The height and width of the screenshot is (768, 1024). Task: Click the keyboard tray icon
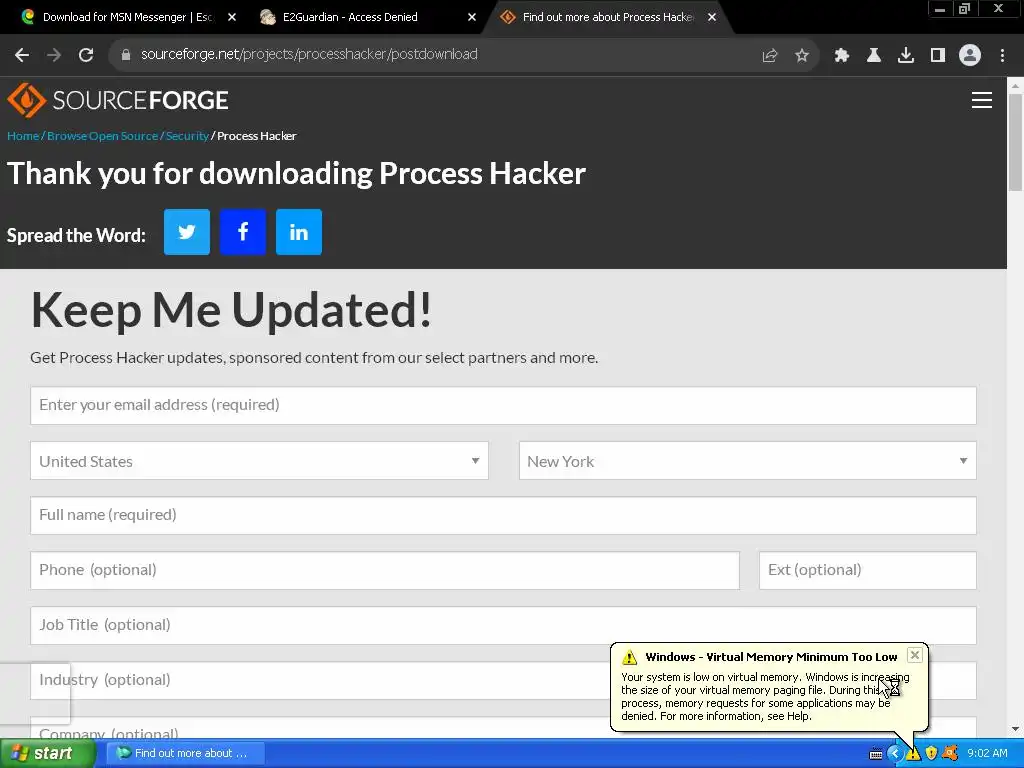876,754
